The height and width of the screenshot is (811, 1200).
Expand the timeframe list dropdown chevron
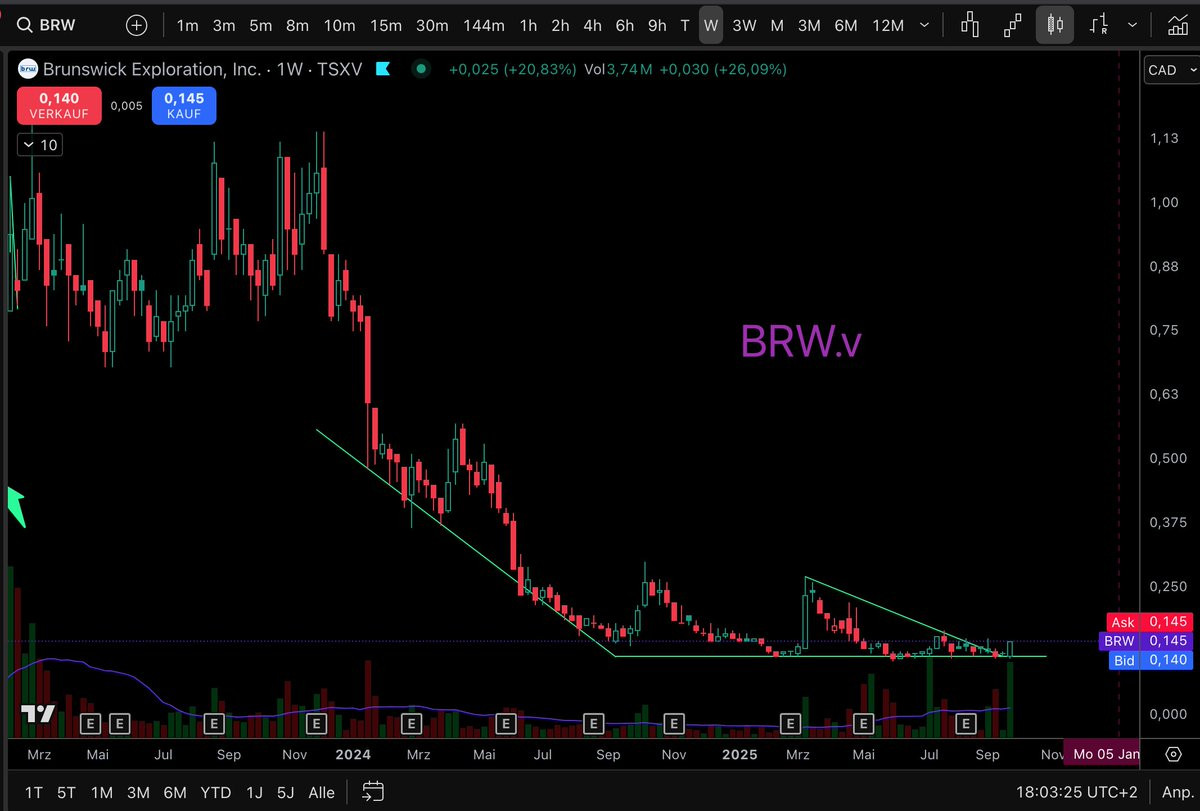point(925,25)
